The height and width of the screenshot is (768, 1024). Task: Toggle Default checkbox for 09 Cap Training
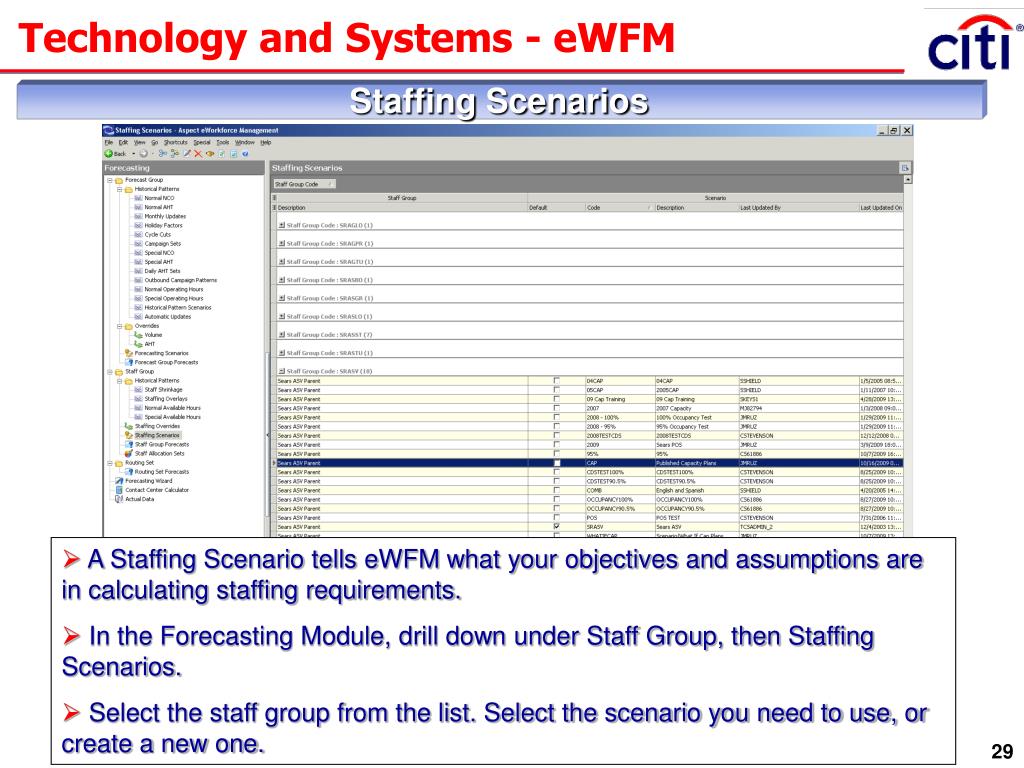click(x=556, y=399)
